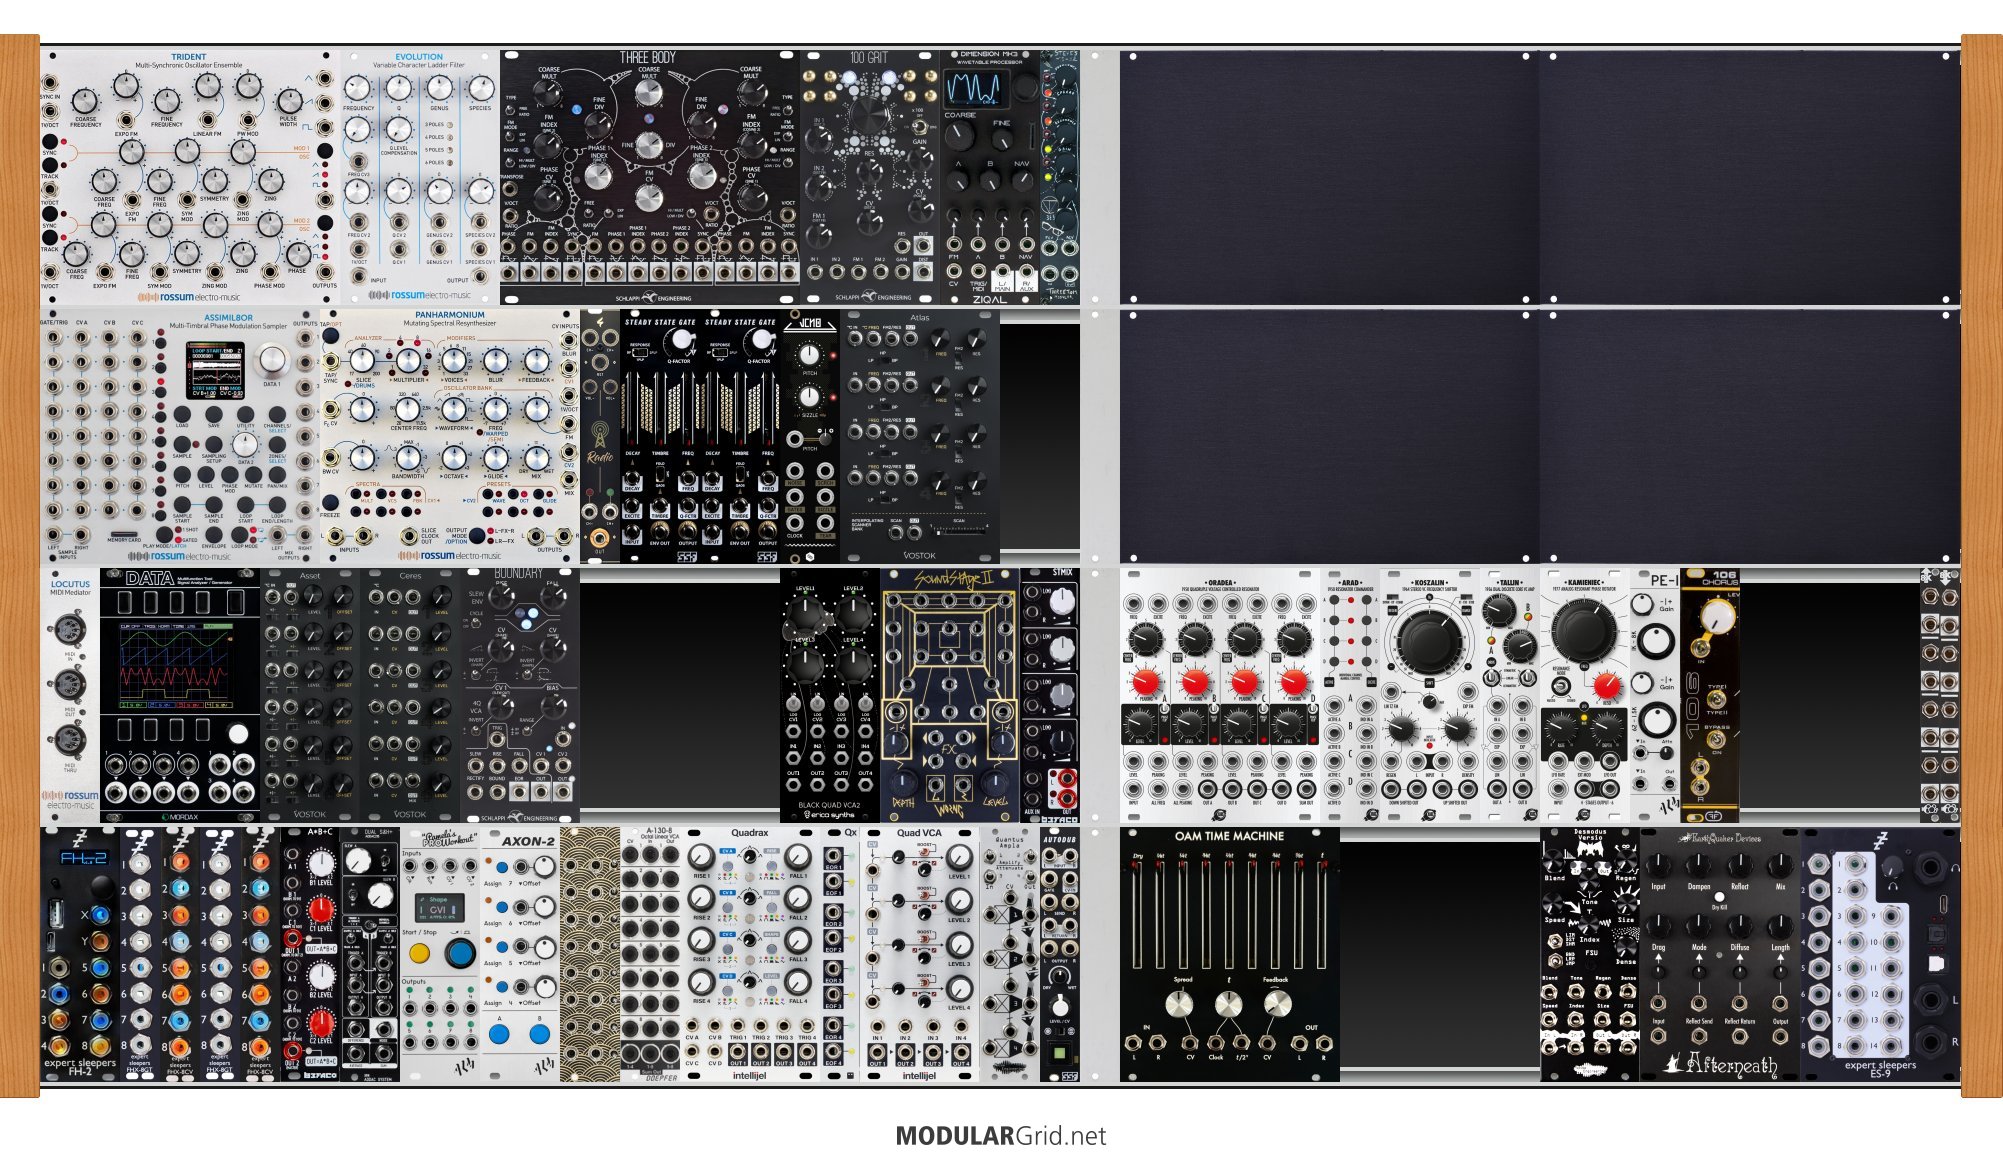Click the Oradea SUM OUT jack

(x=1306, y=789)
